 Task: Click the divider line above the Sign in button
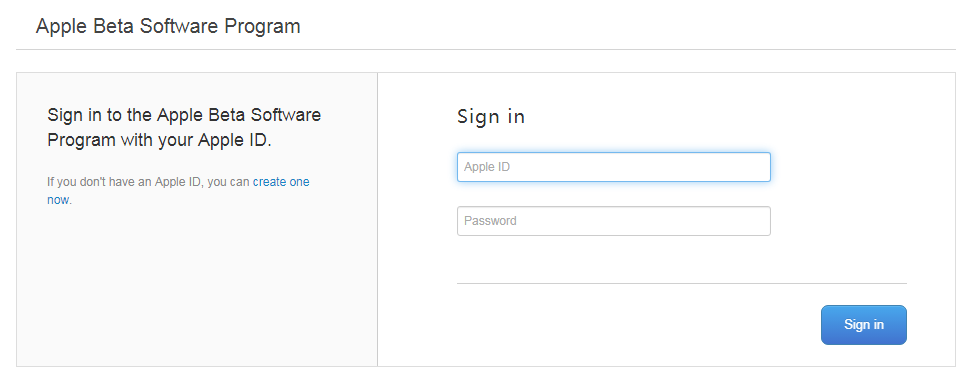point(682,284)
